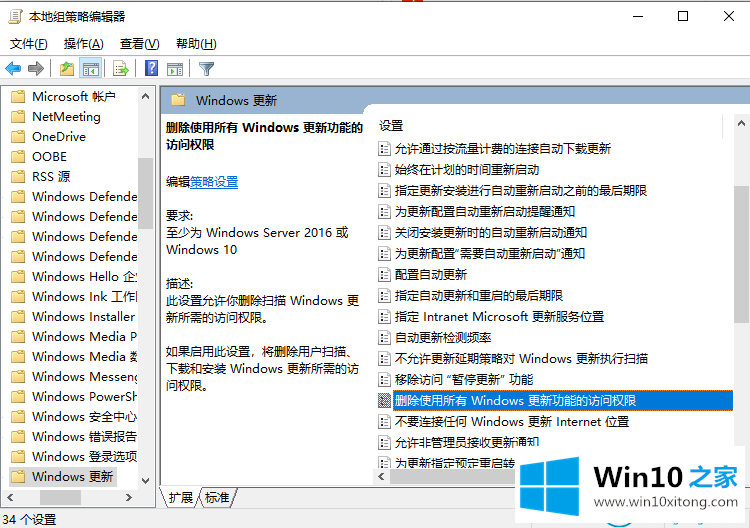Select 为更新配置“需要自动重新启动”通知 setting

pyautogui.click(x=490, y=253)
